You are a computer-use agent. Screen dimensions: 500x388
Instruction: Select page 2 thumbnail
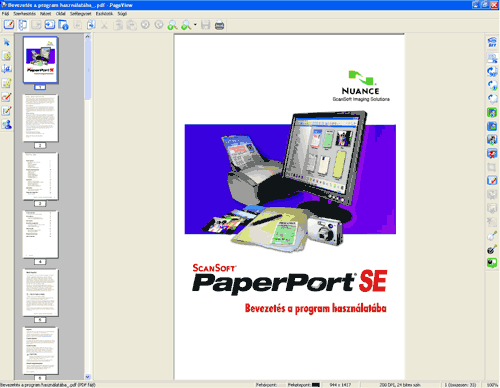tap(40, 118)
